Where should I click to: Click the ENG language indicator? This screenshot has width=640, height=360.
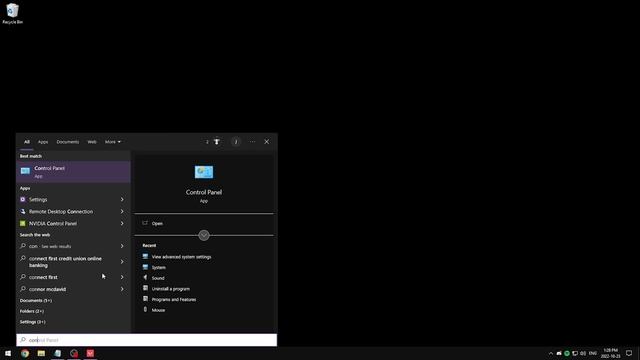(x=593, y=353)
